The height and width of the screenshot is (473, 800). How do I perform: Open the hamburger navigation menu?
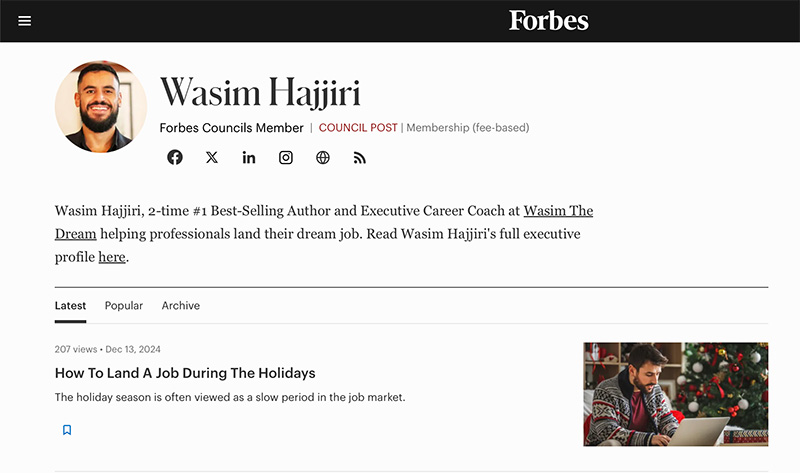click(24, 21)
